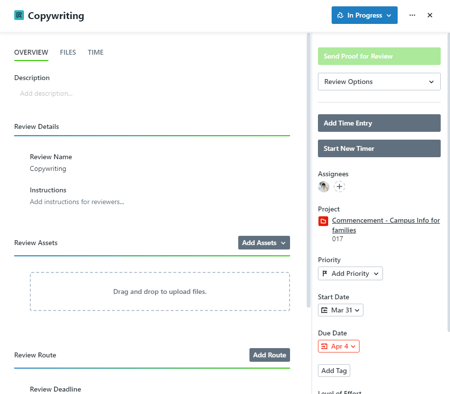Click the Add description field
This screenshot has width=450, height=394.
(x=46, y=93)
